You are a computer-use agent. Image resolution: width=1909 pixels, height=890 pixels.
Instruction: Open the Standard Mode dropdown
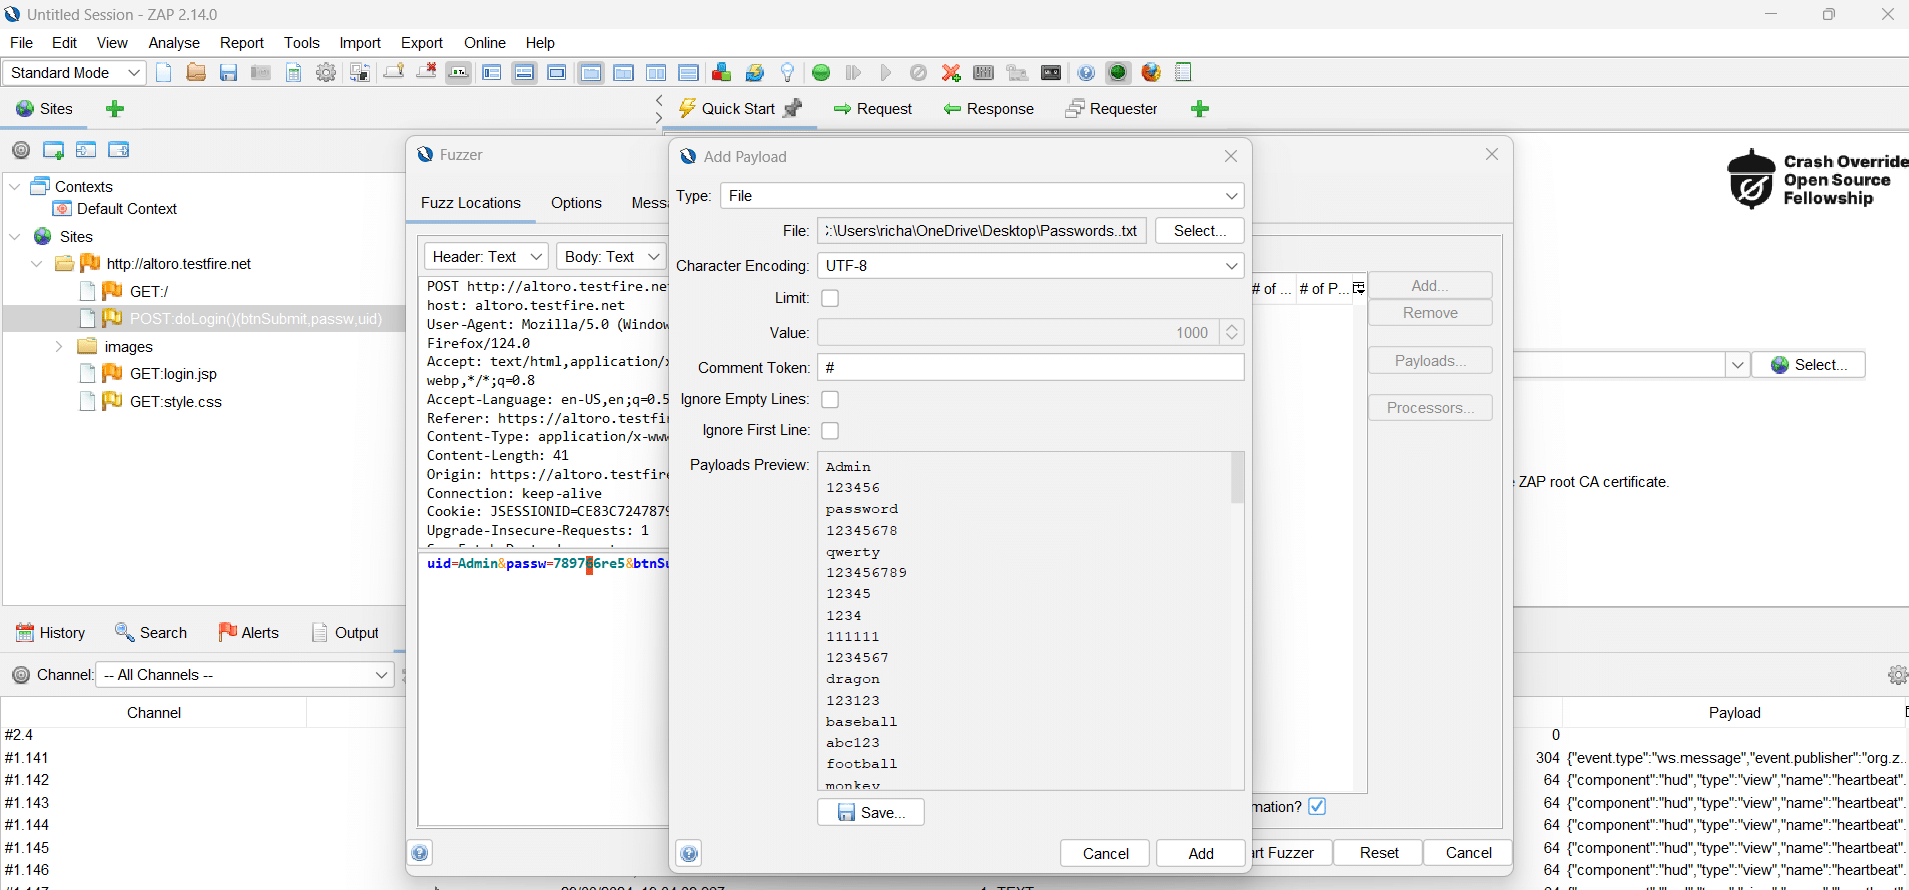tap(133, 73)
